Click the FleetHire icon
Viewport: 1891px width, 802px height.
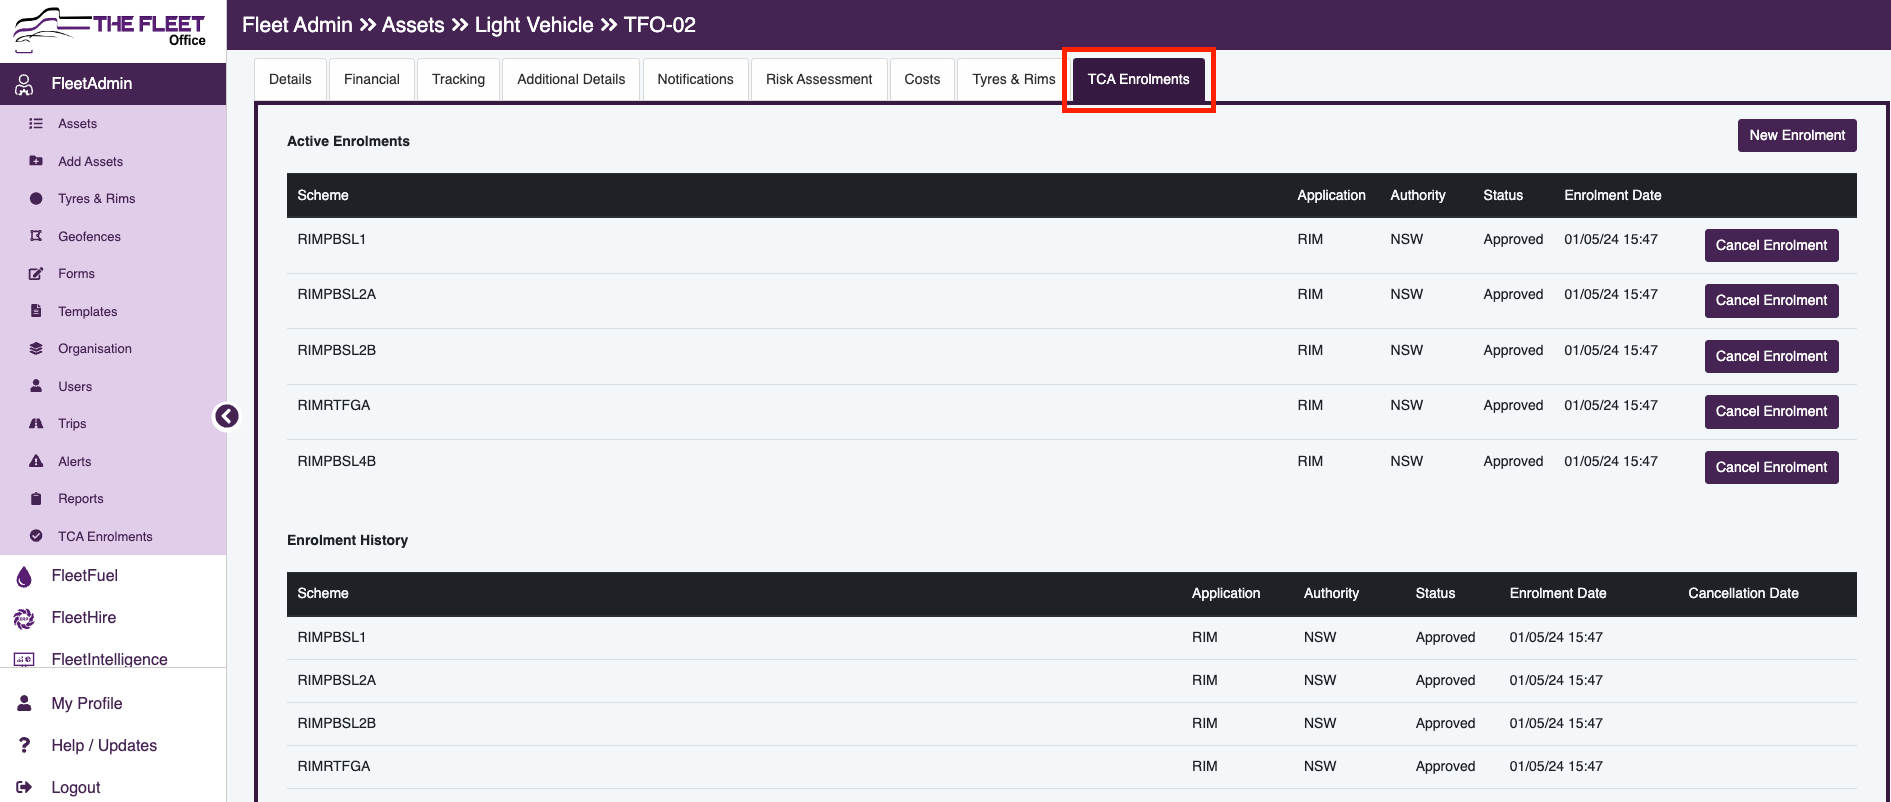click(24, 618)
